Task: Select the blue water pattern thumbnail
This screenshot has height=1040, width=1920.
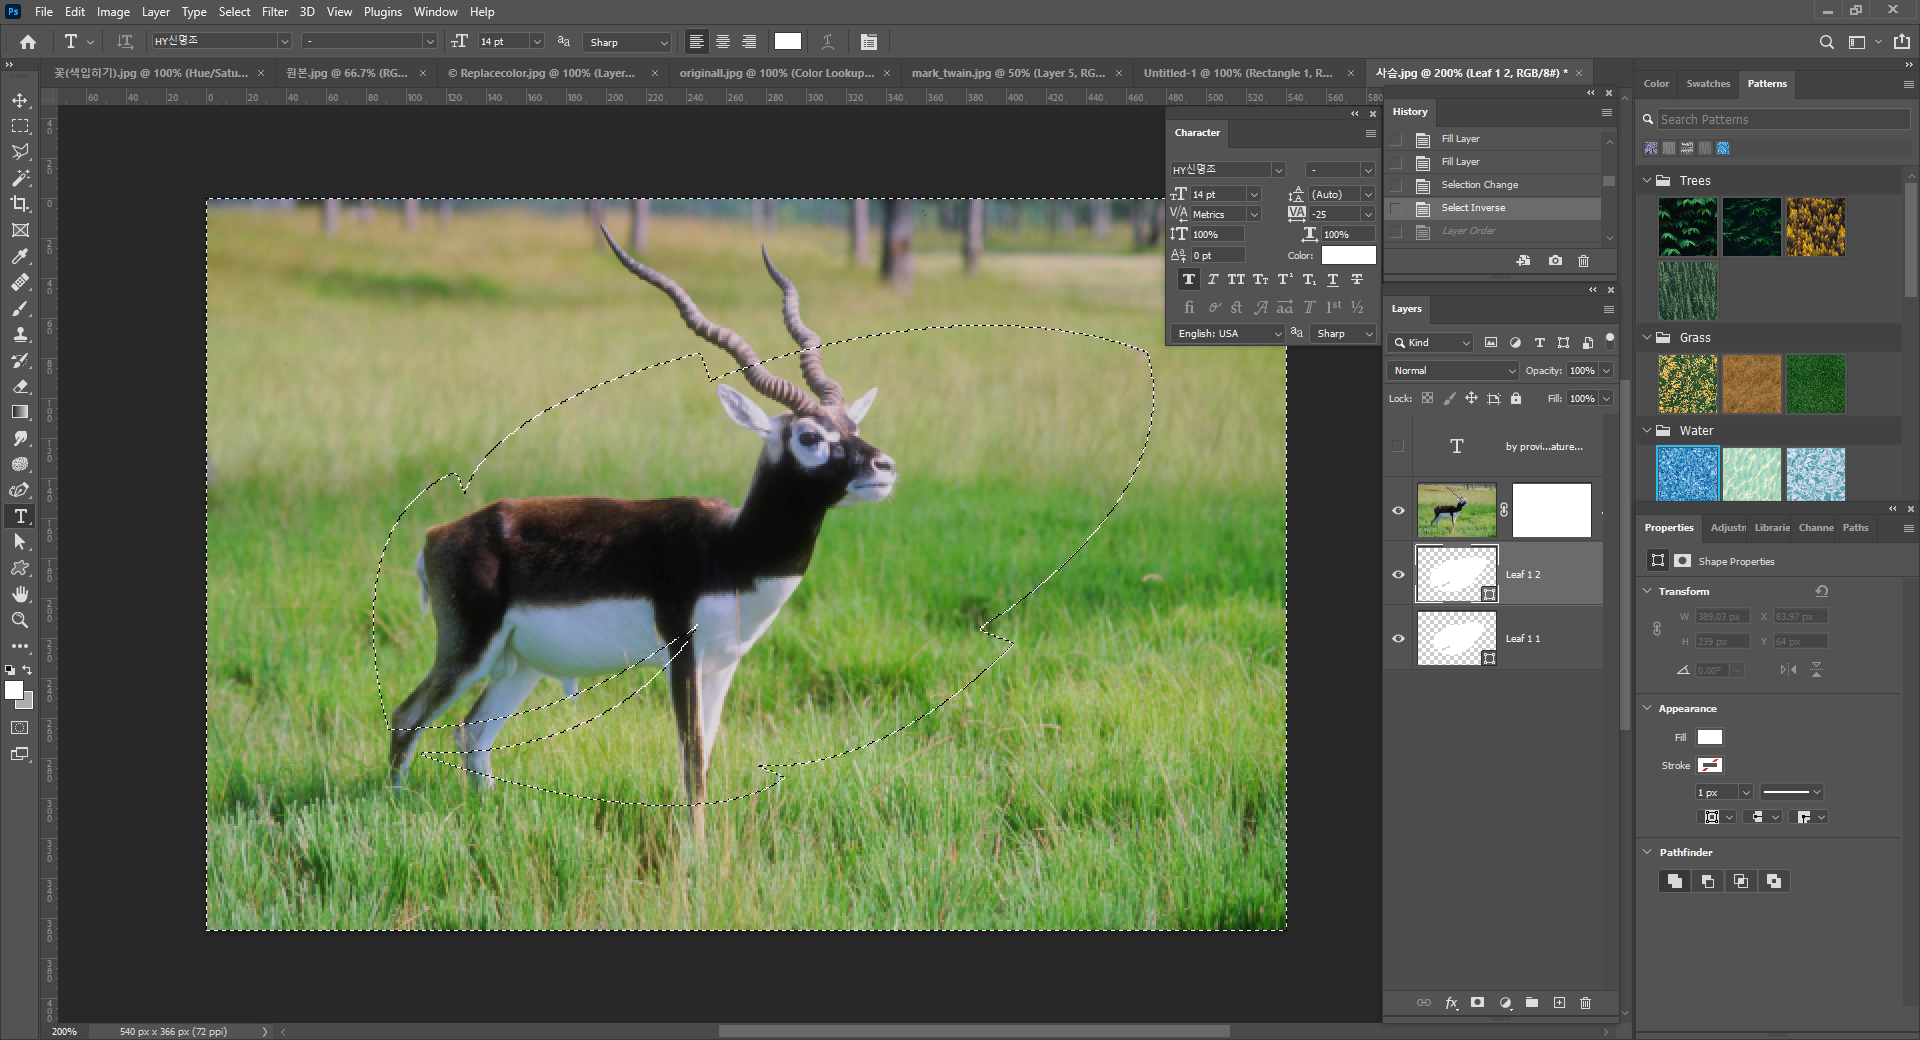Action: 1688,473
